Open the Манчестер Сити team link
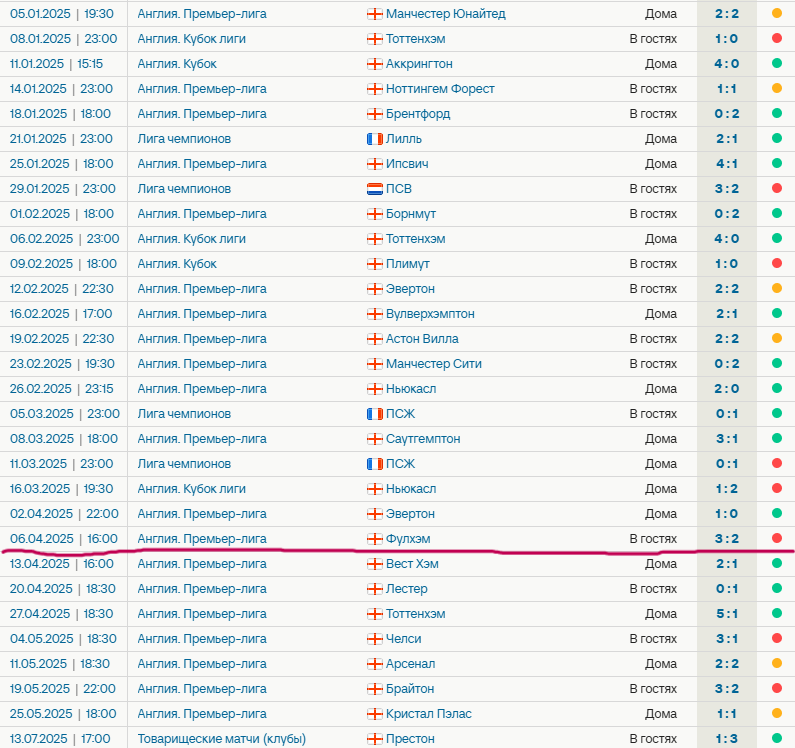795x748 pixels. (x=433, y=364)
